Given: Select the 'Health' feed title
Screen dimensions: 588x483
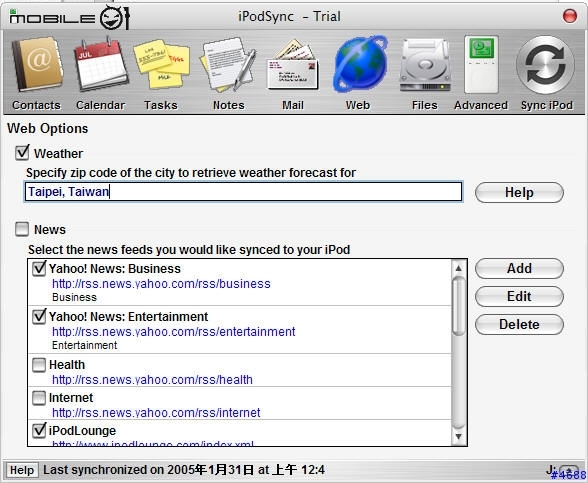Looking at the screenshot, I should tap(67, 364).
